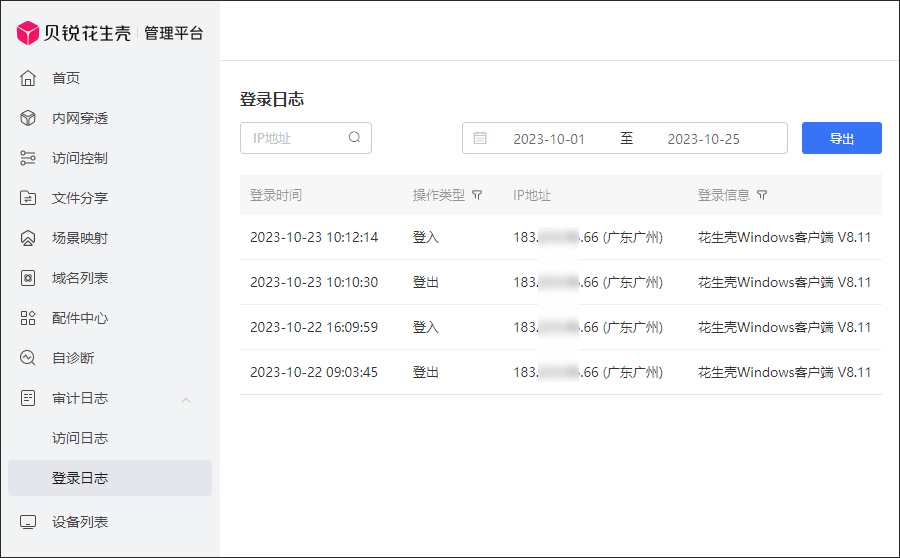
Task: Open the 操作类型 column filter
Action: point(477,195)
